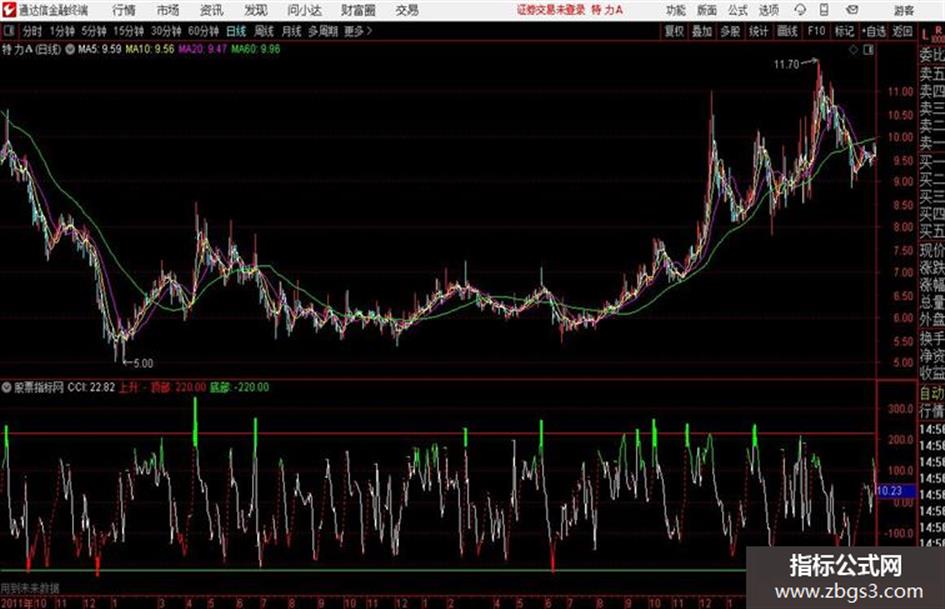
Task: Click the 现价 row in the quote panel
Action: [x=932, y=250]
